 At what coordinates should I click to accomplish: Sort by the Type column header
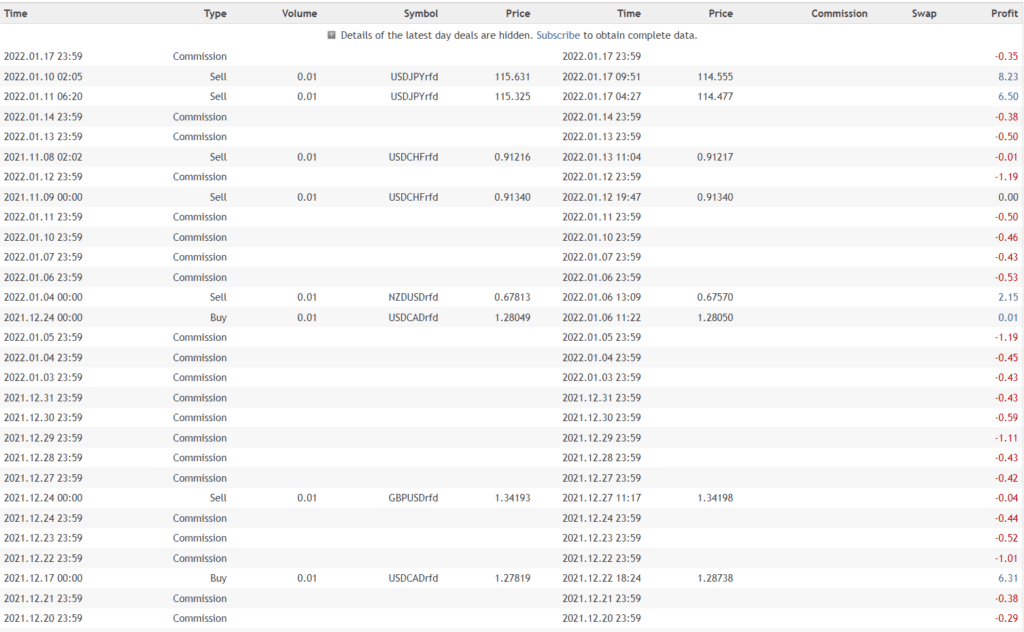click(215, 14)
